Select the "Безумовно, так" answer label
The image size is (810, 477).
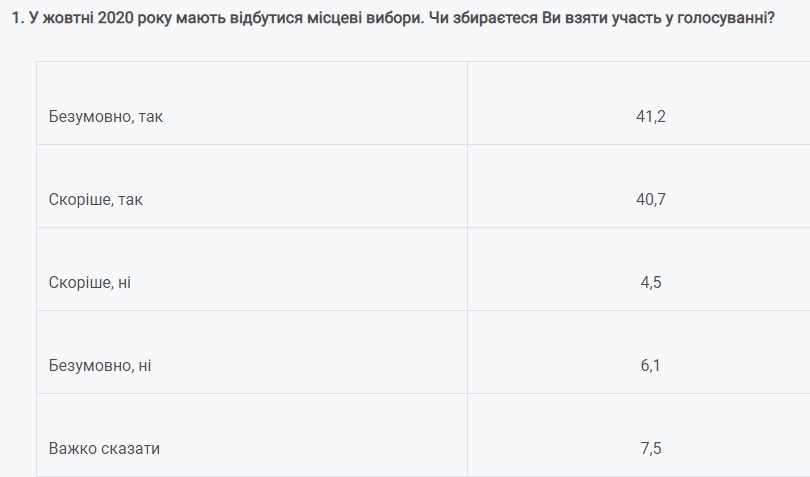point(106,116)
